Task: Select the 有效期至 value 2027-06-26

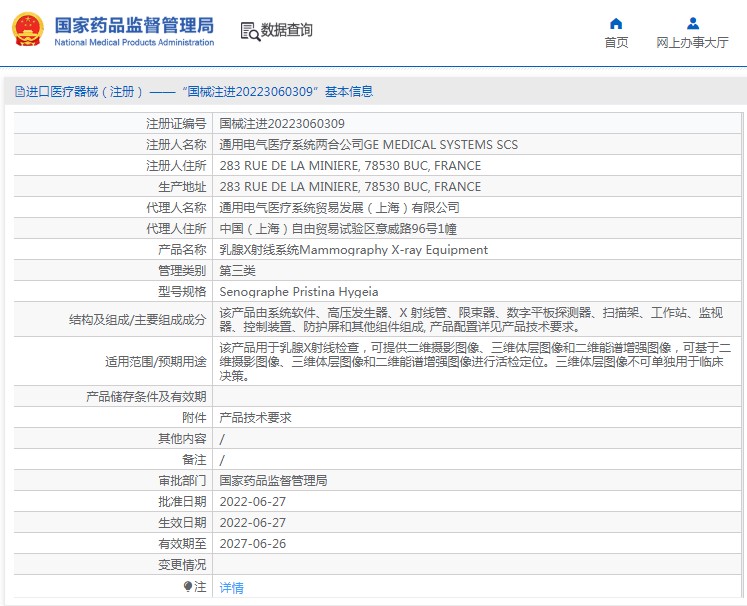Action: click(252, 544)
